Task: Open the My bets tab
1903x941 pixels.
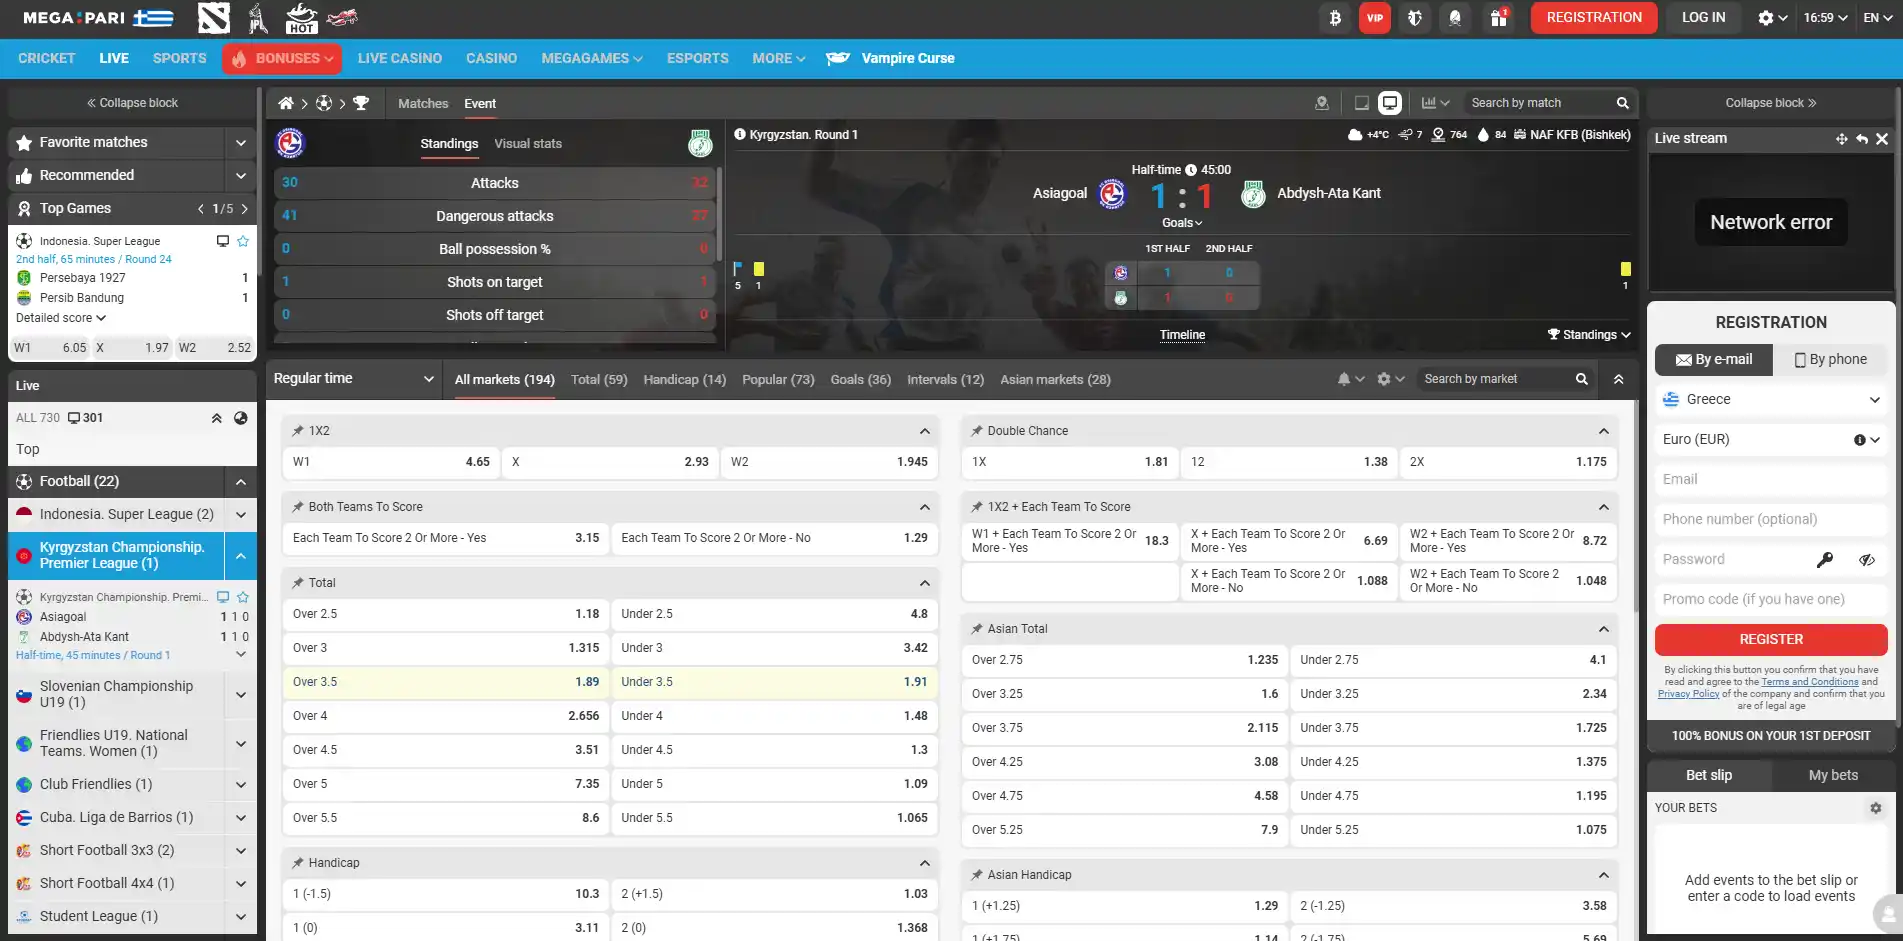Action: 1833,776
